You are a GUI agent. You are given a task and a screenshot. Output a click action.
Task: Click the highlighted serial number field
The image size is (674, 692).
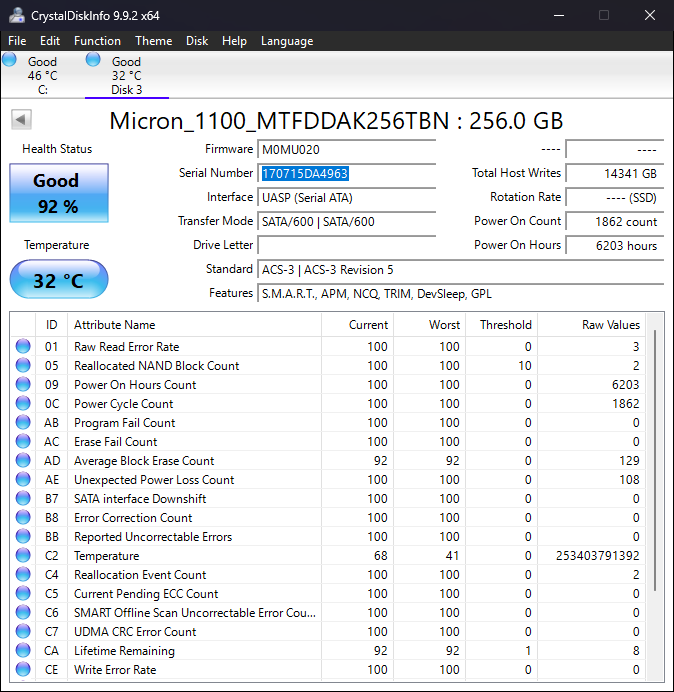pos(346,173)
